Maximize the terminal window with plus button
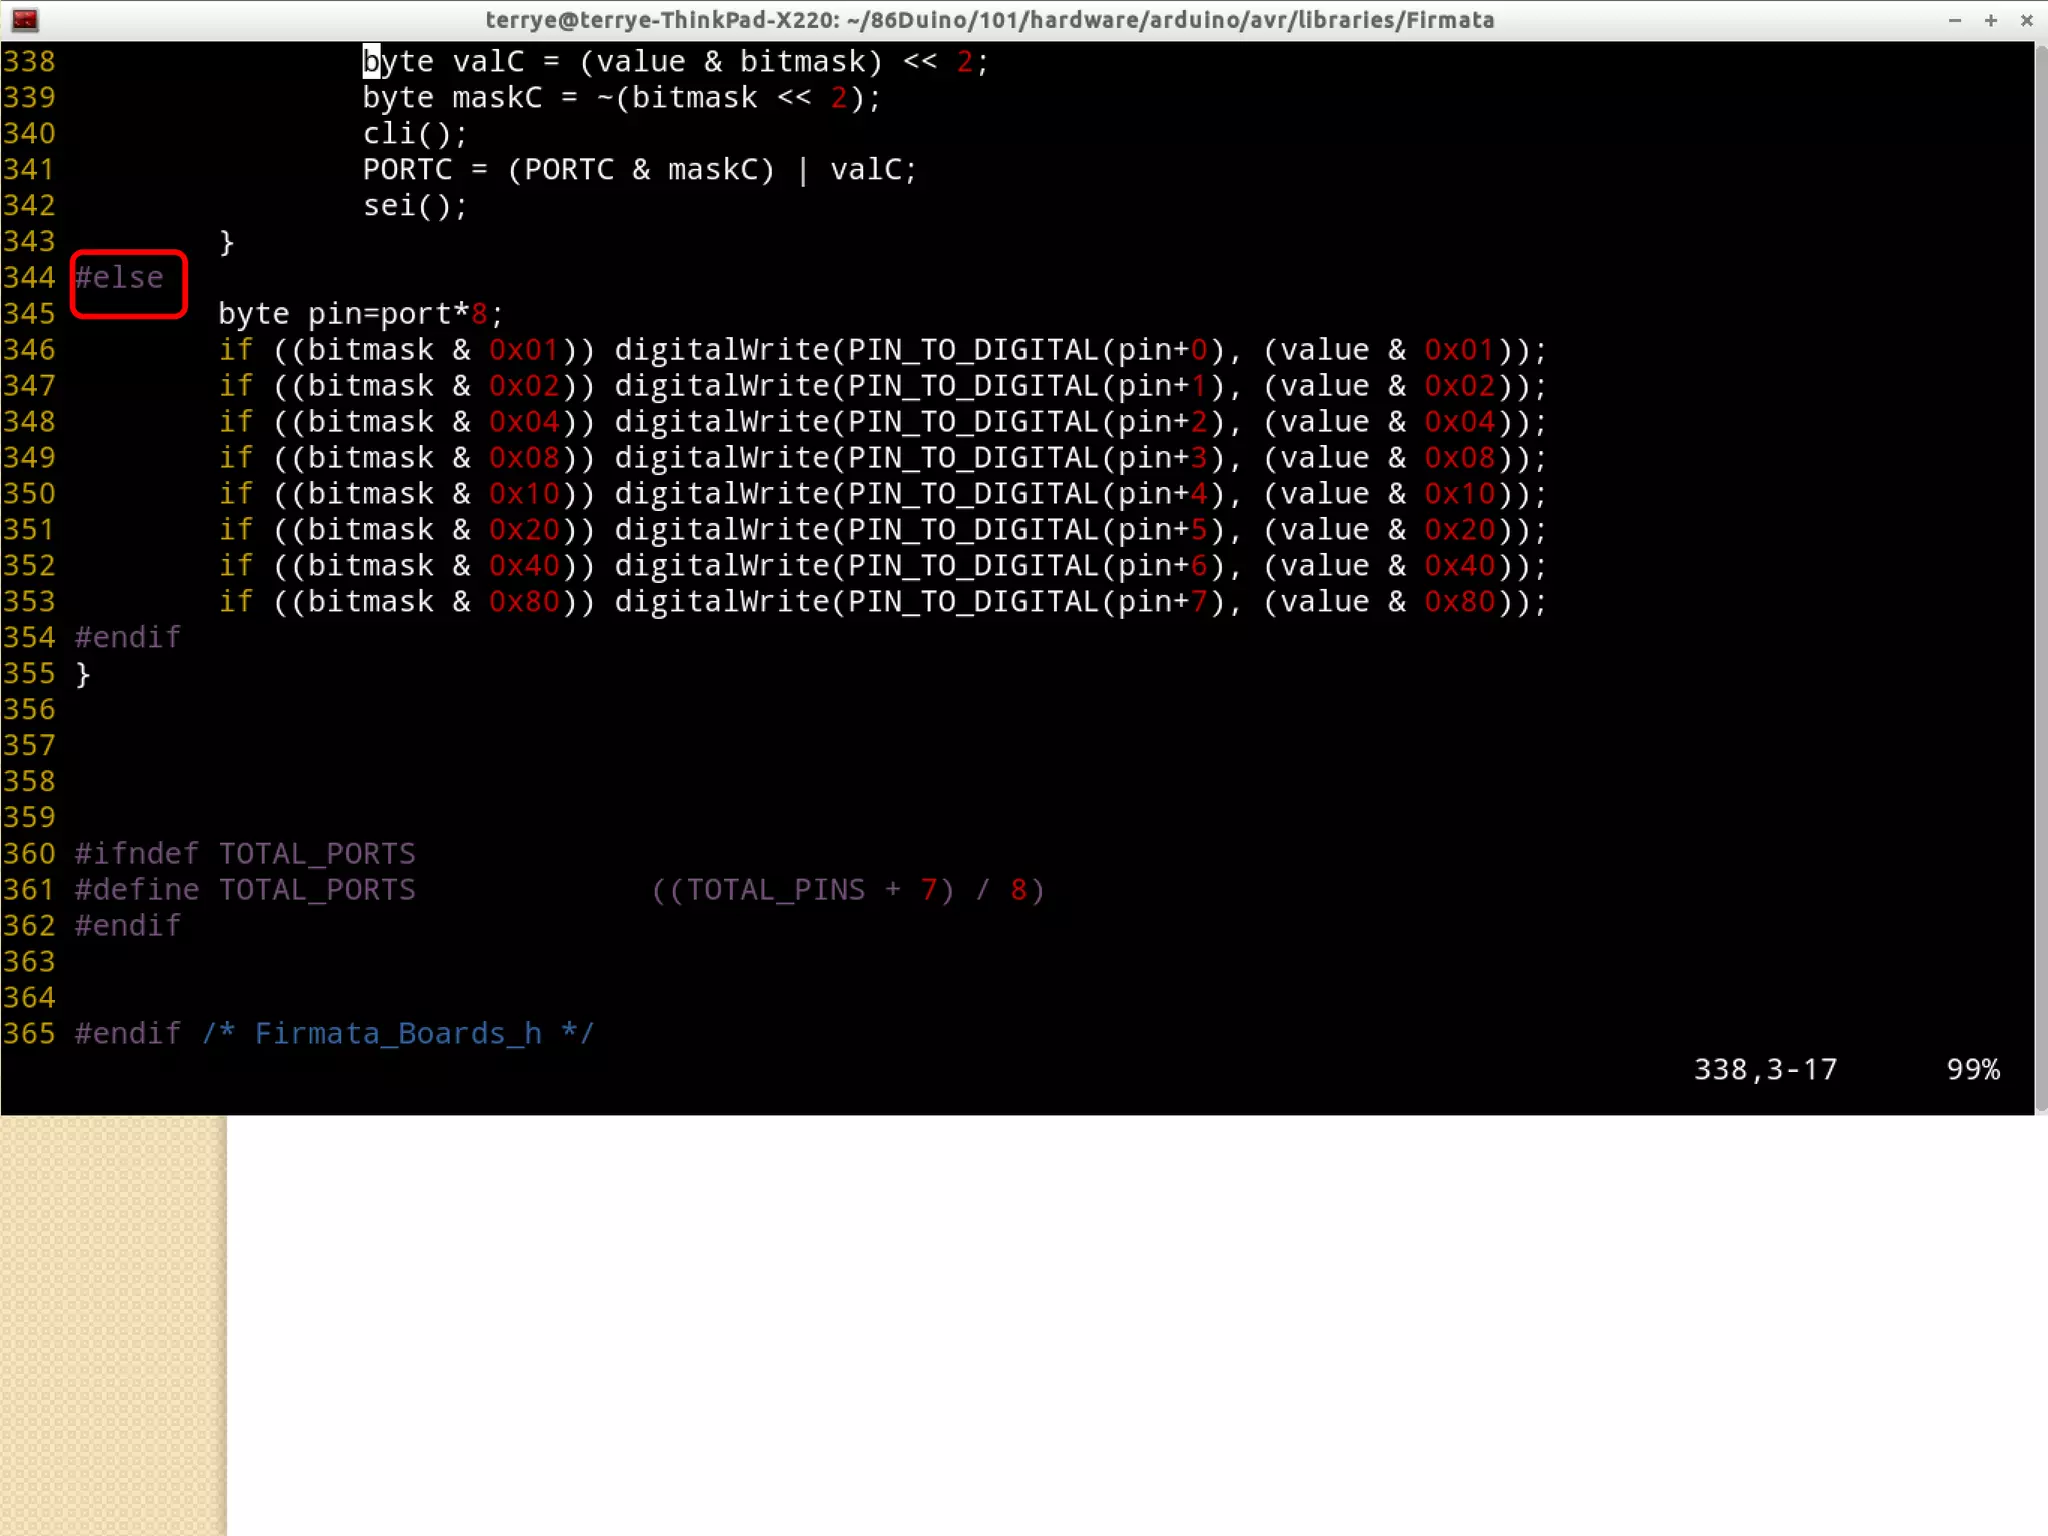Screen dimensions: 2048x1536 pyautogui.click(x=1991, y=20)
